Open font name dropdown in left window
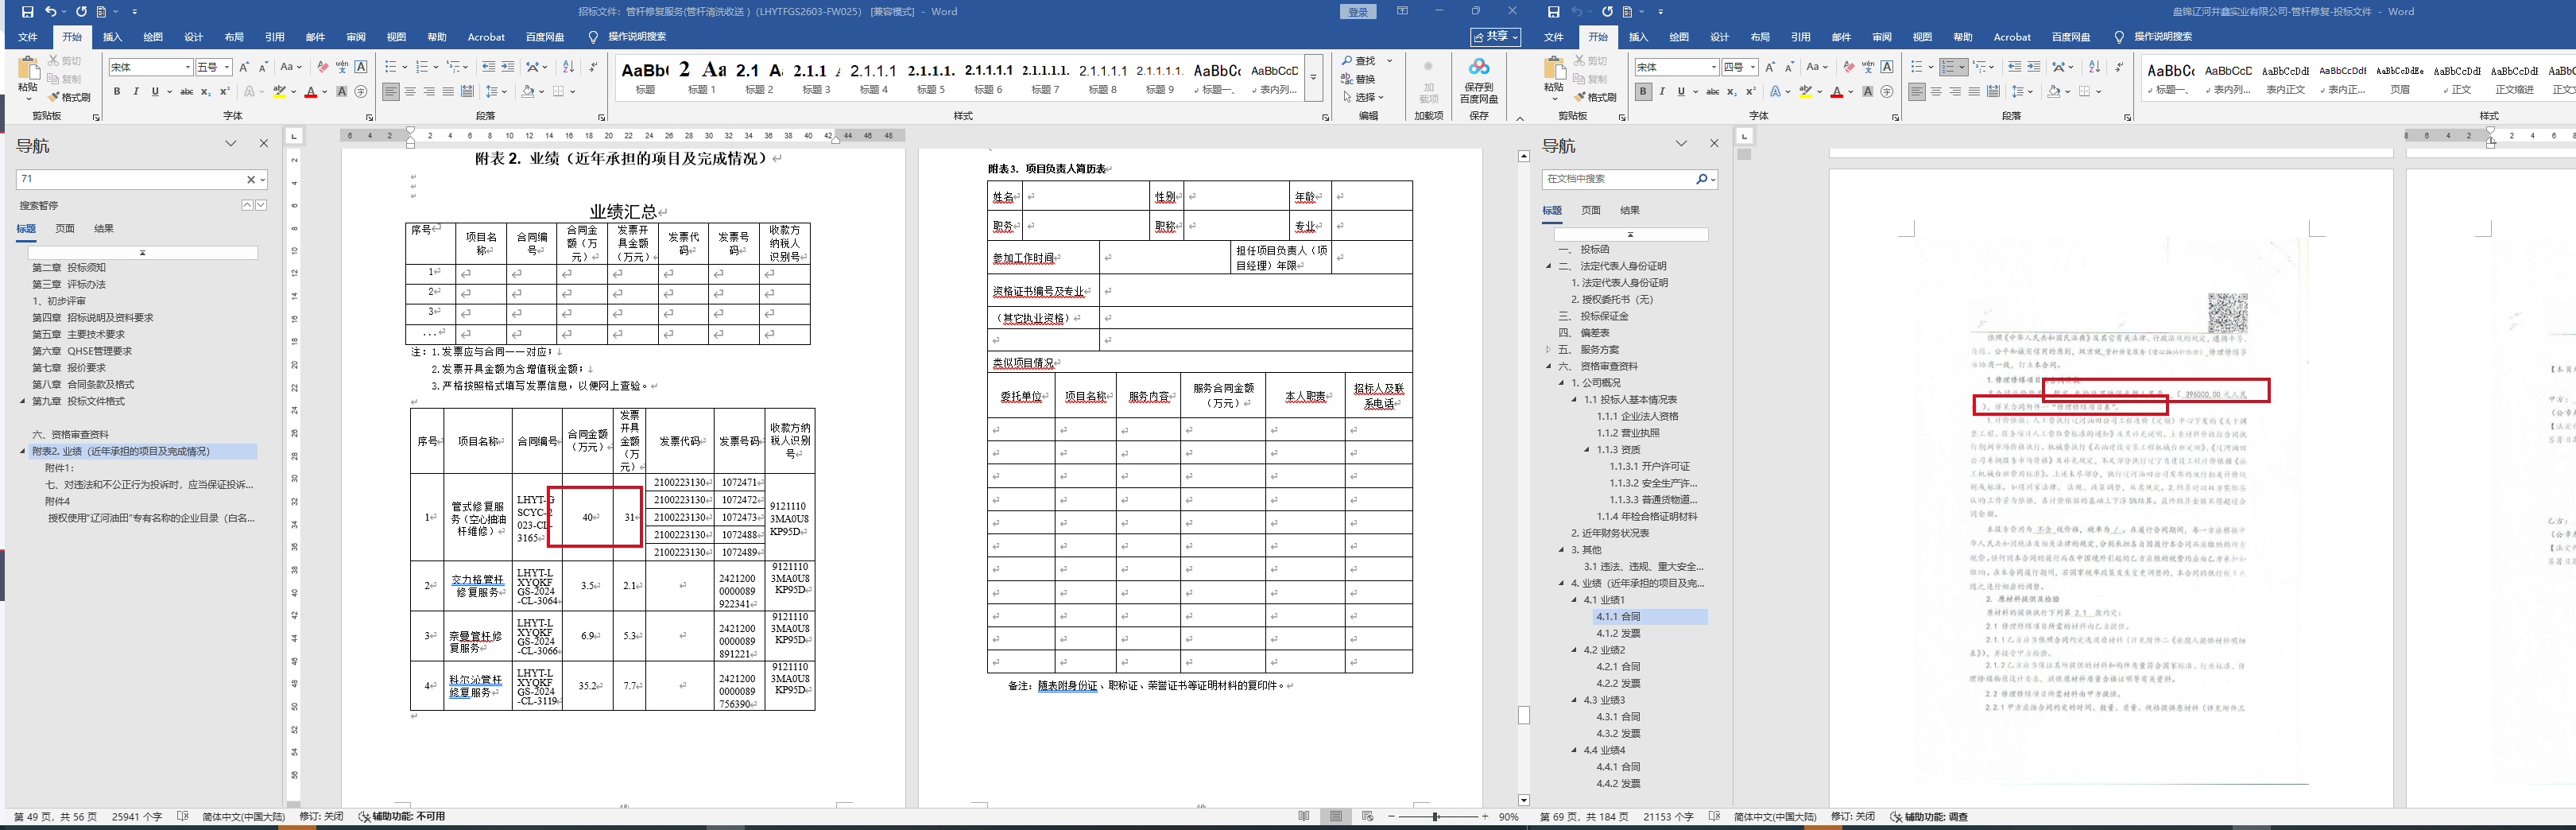 (x=188, y=67)
